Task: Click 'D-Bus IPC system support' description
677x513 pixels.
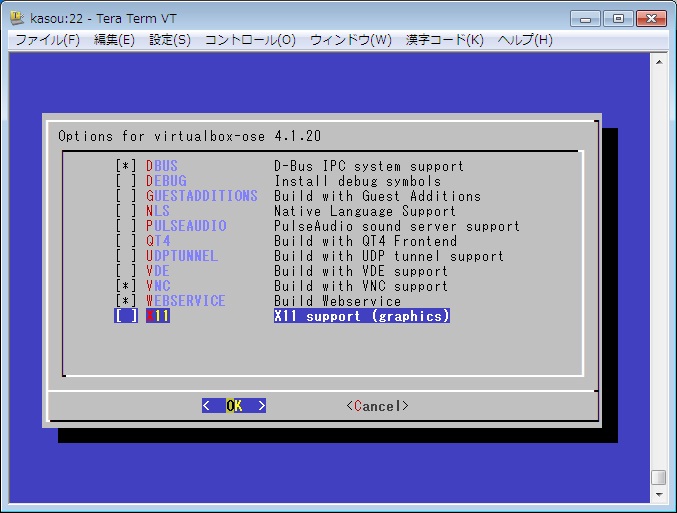Action: 369,166
